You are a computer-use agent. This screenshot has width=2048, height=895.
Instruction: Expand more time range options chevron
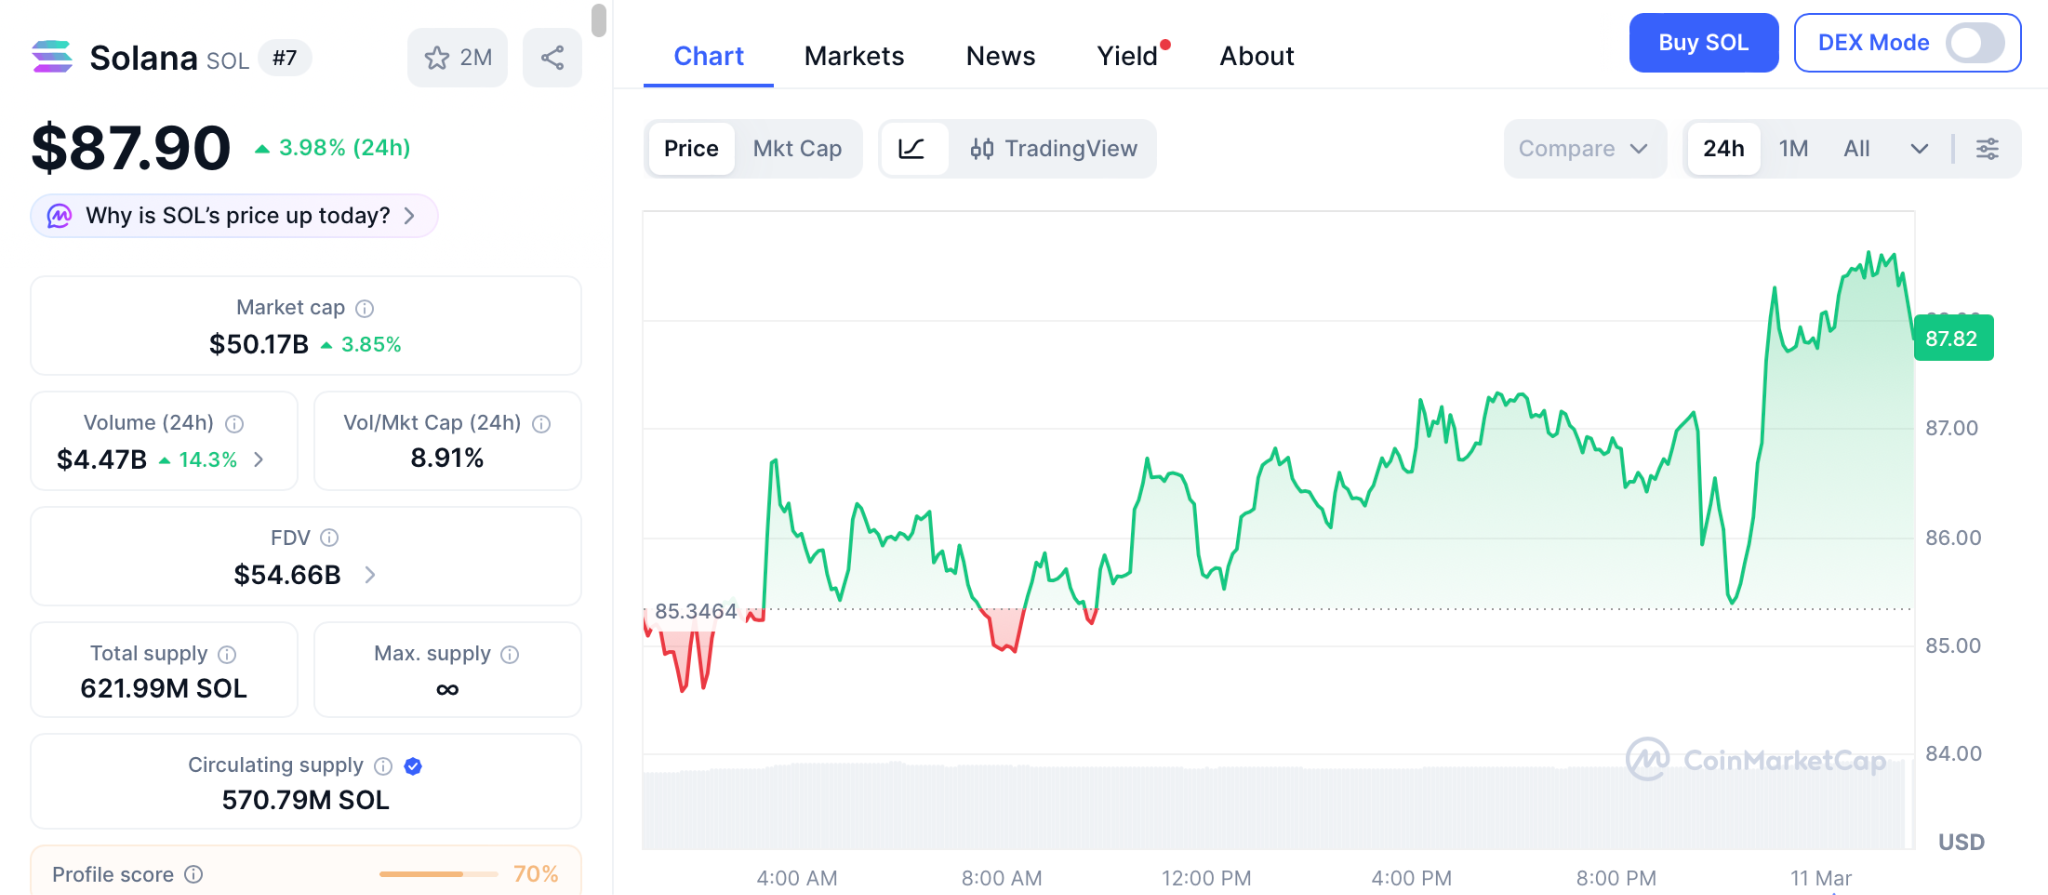coord(1919,149)
